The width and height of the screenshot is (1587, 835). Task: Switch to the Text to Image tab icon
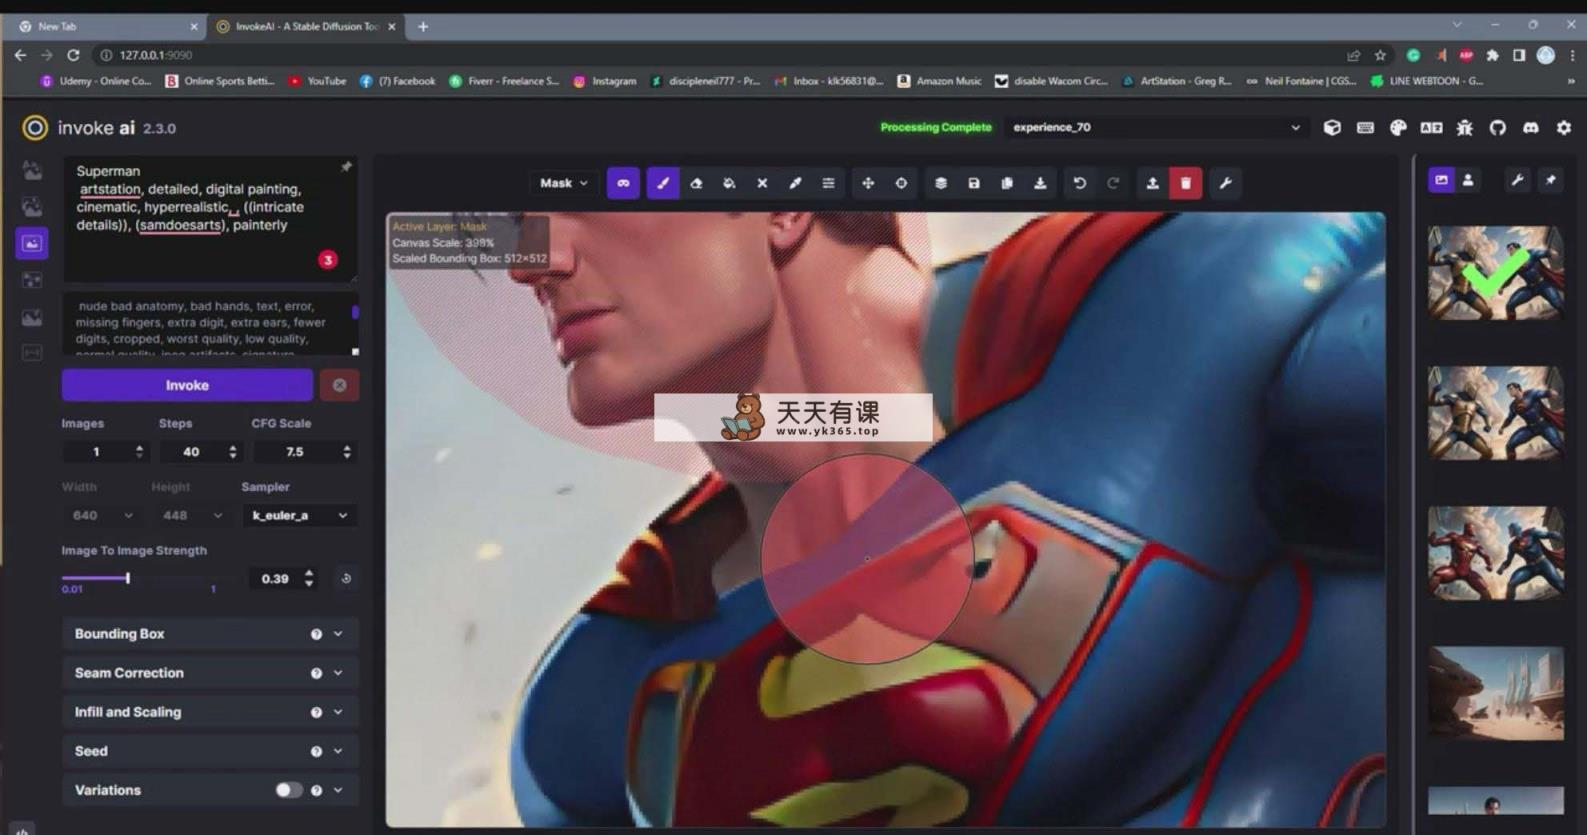click(32, 170)
